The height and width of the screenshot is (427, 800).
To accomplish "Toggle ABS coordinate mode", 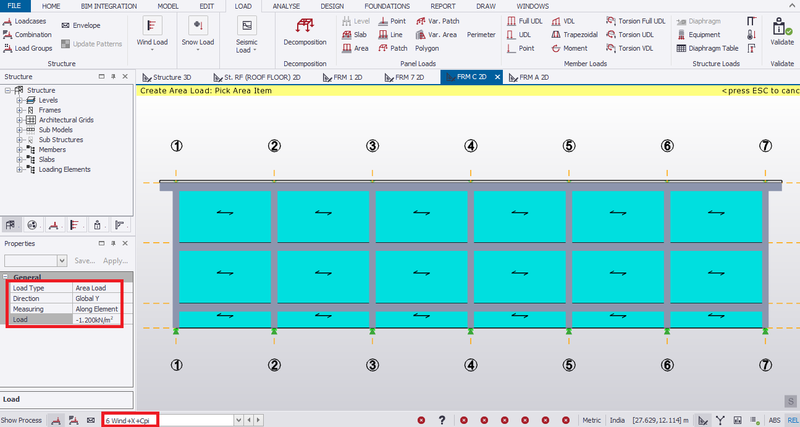I will coord(774,420).
